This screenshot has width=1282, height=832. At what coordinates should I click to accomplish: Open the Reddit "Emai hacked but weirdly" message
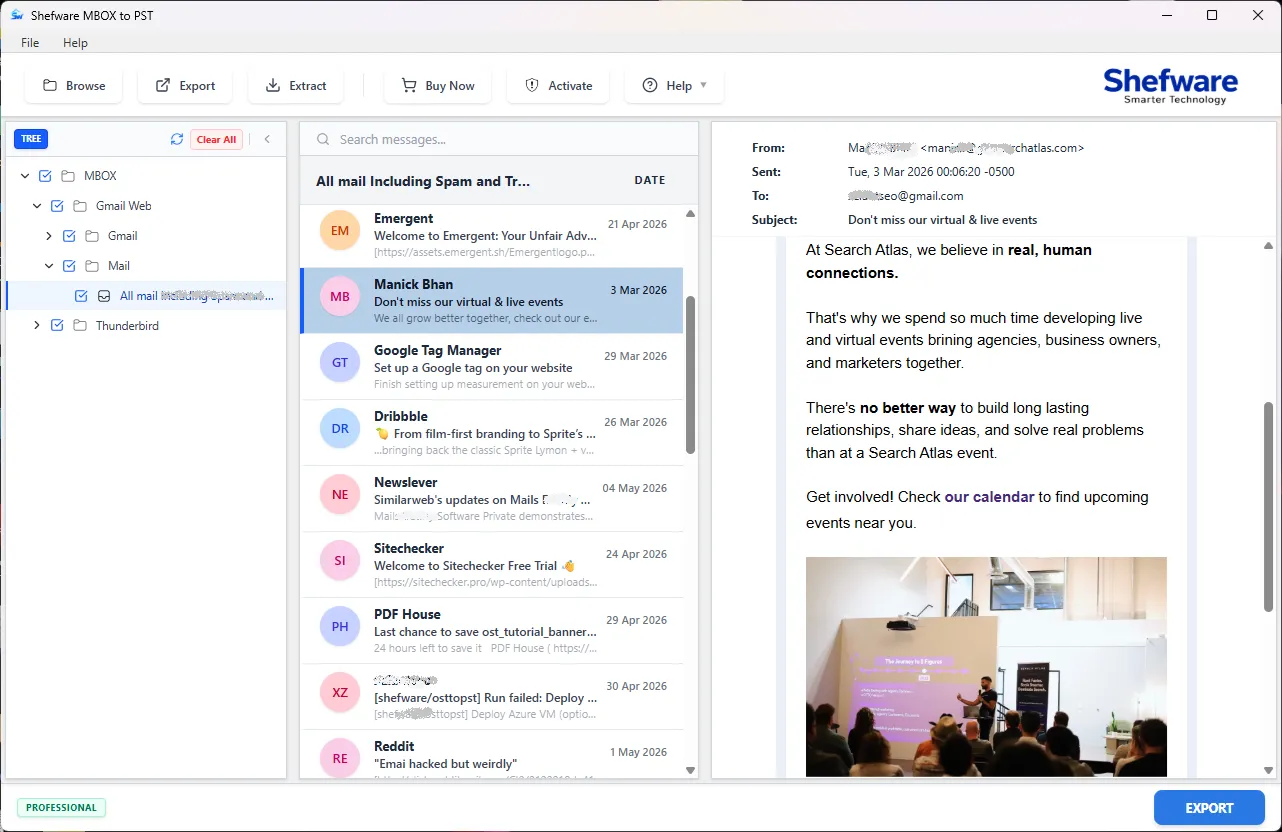pos(492,756)
